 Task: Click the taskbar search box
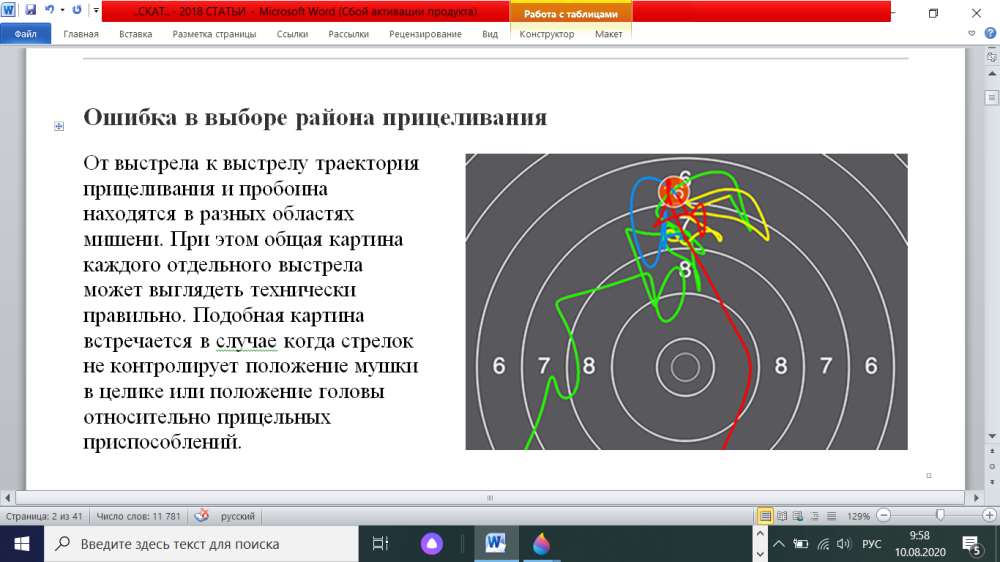pyautogui.click(x=201, y=544)
